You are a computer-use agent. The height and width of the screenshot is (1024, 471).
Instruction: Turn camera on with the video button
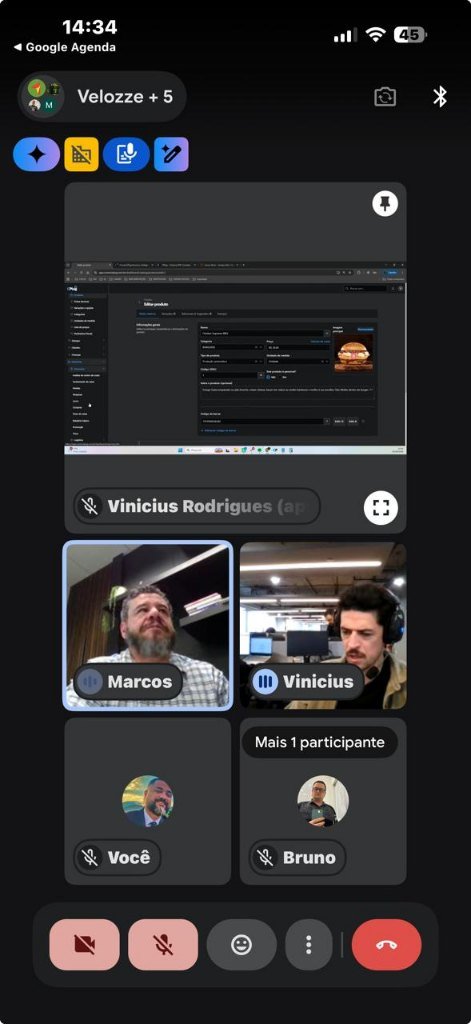(x=84, y=944)
